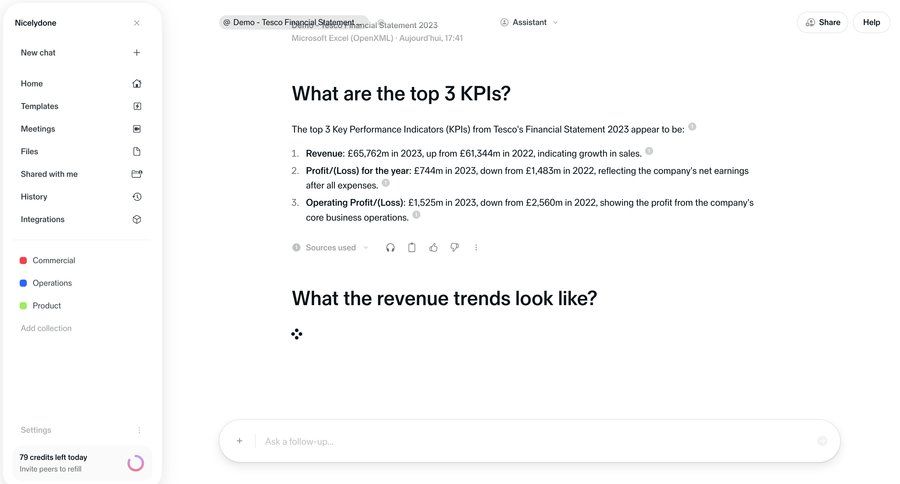Screen dimensions: 900x484
Task: Open the Assistant dropdown
Action: [529, 22]
